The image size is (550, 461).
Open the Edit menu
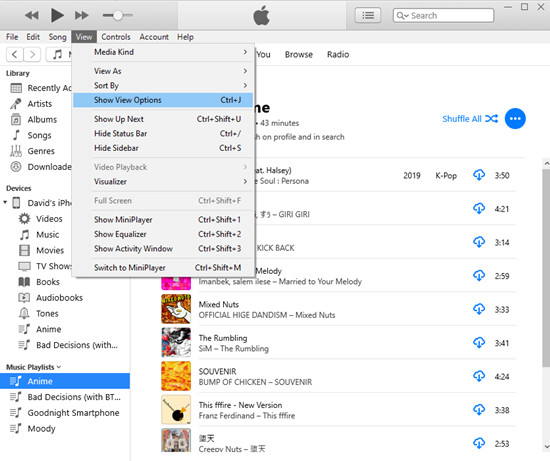point(33,37)
